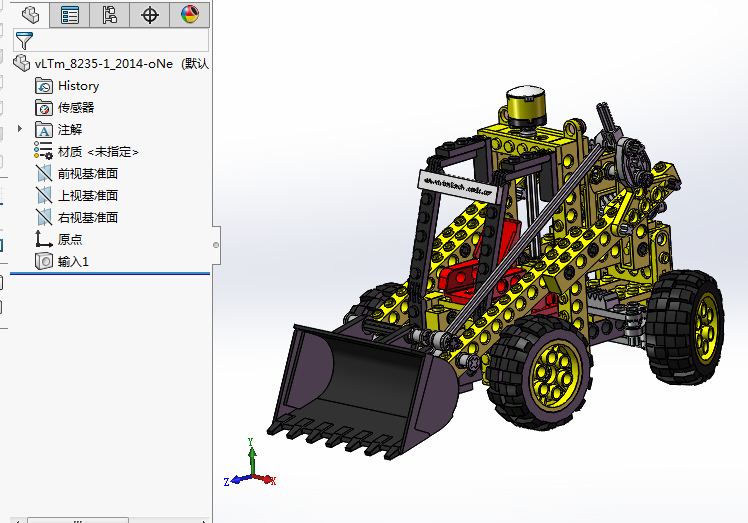This screenshot has width=748, height=523.
Task: Click the 传感器 sensors folder
Action: pyautogui.click(x=75, y=108)
